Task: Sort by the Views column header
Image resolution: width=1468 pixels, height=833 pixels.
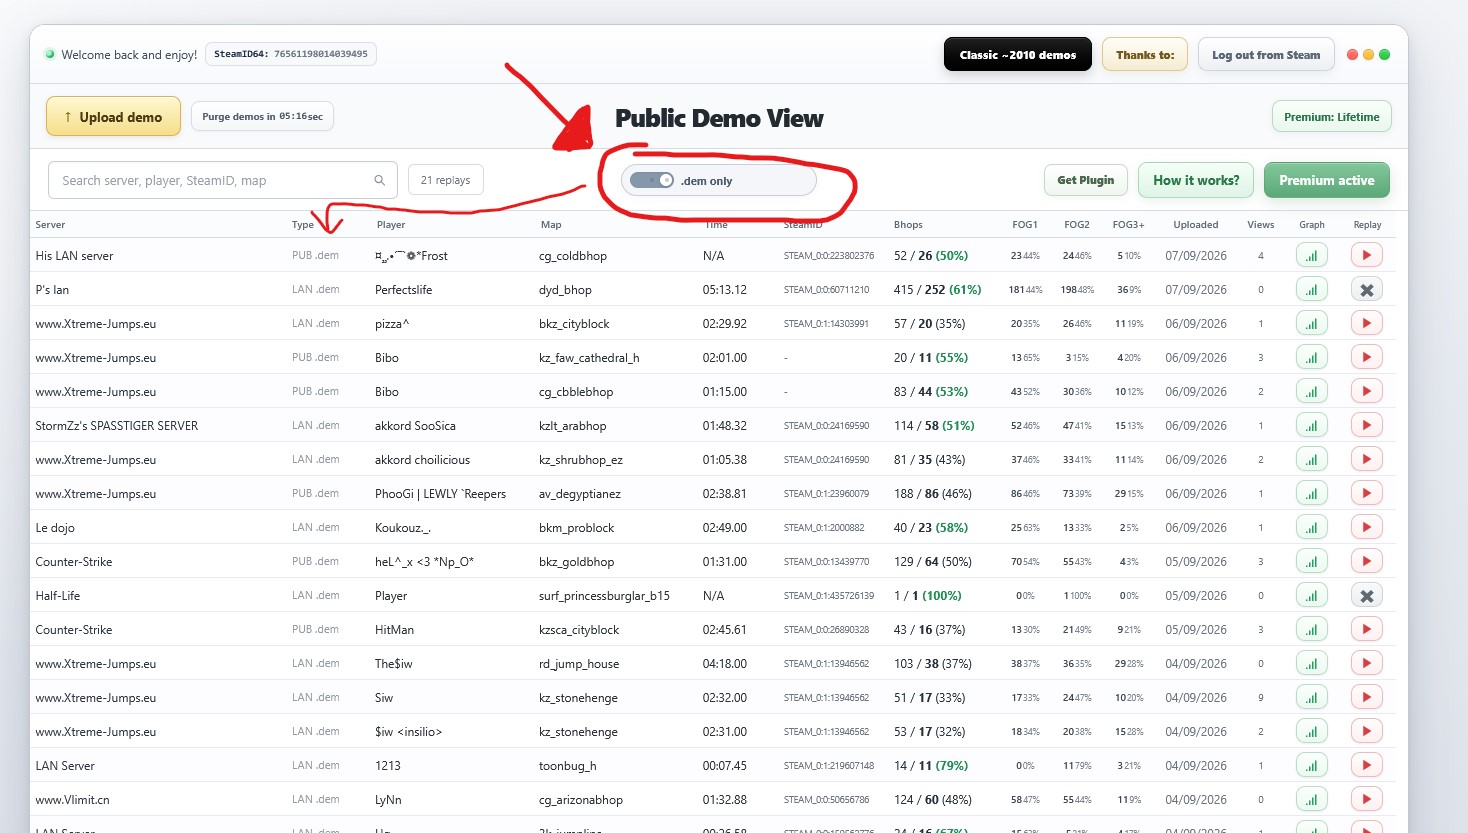Action: click(x=1261, y=225)
